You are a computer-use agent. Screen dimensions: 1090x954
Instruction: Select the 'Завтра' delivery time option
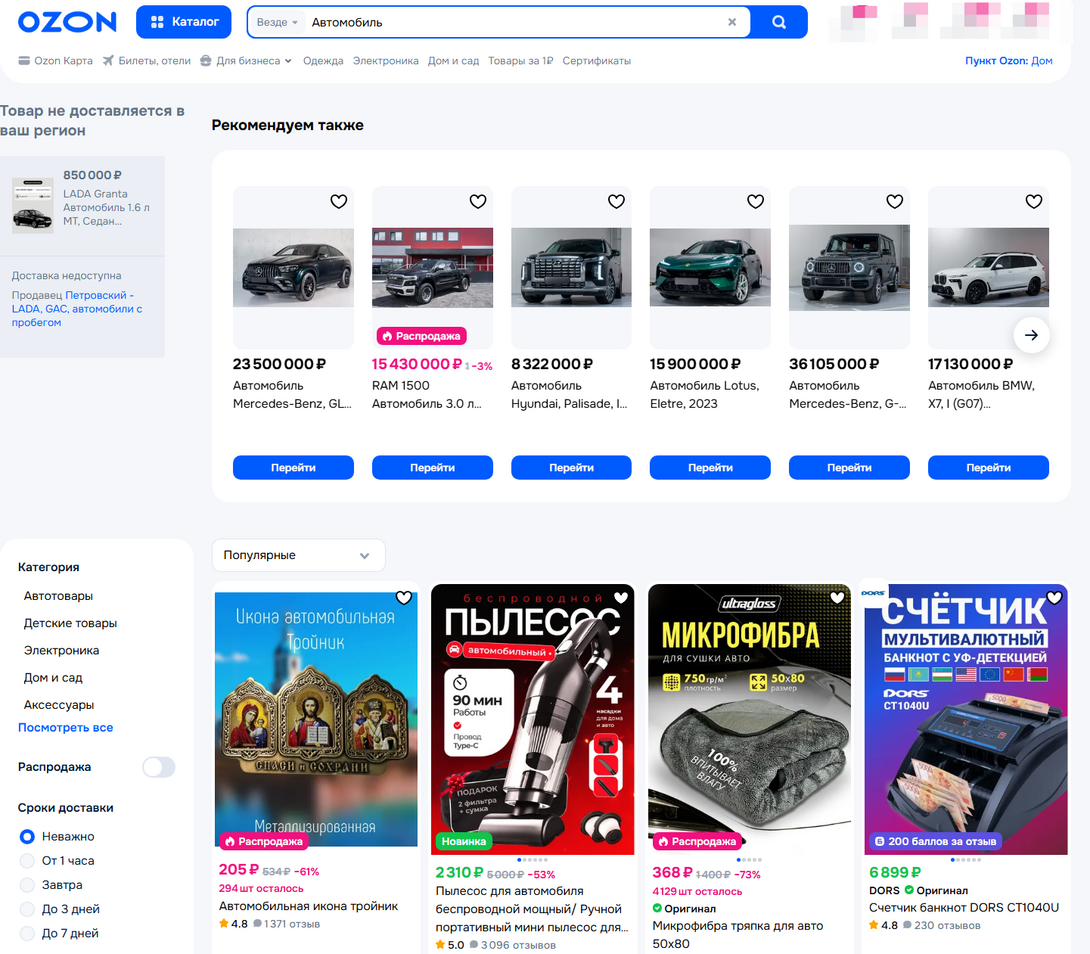(28, 885)
